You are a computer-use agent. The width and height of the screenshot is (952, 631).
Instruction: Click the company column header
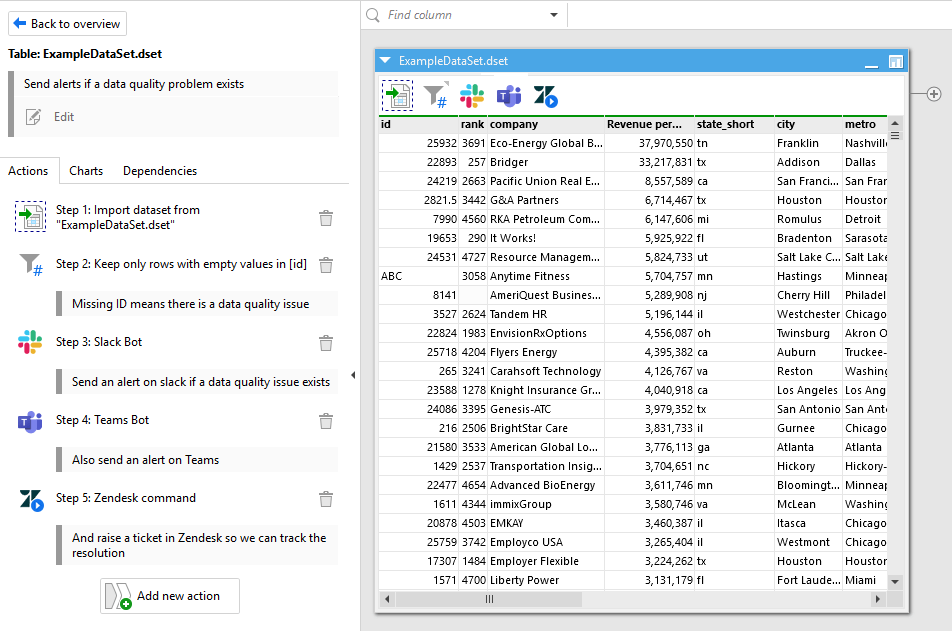point(546,124)
